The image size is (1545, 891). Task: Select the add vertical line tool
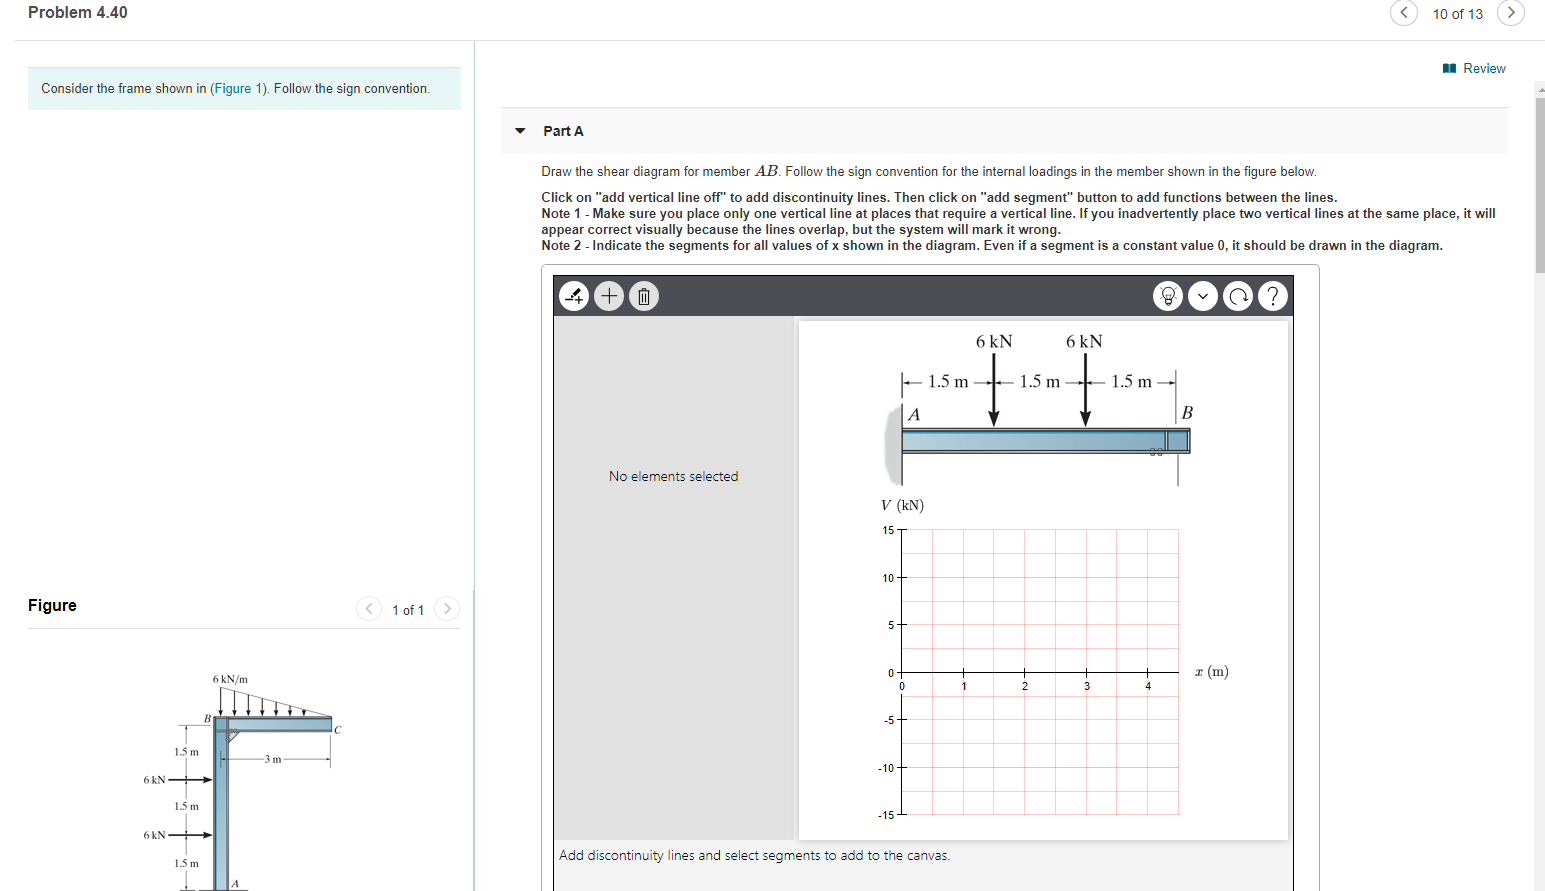[574, 295]
